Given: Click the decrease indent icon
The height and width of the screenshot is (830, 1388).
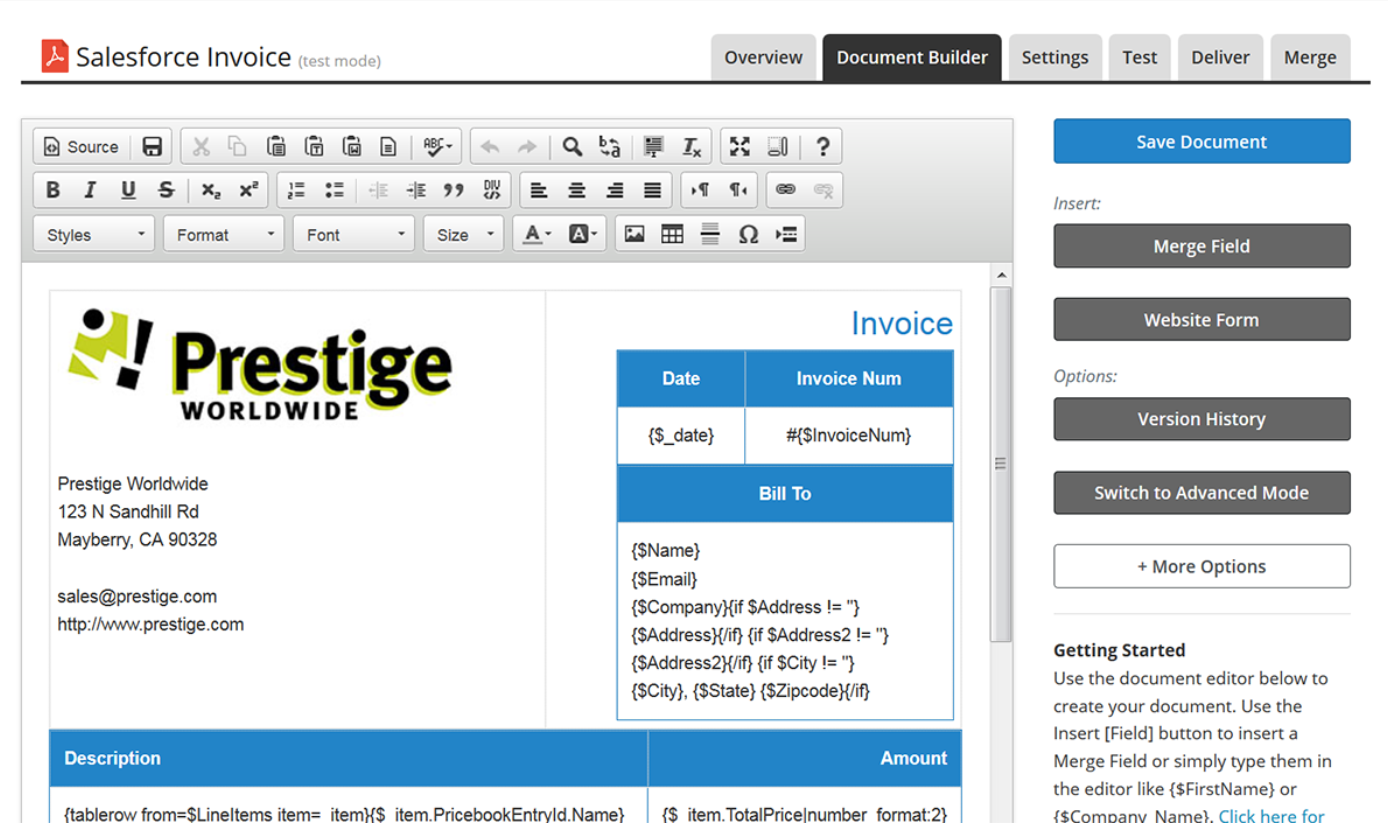Looking at the screenshot, I should click(378, 190).
